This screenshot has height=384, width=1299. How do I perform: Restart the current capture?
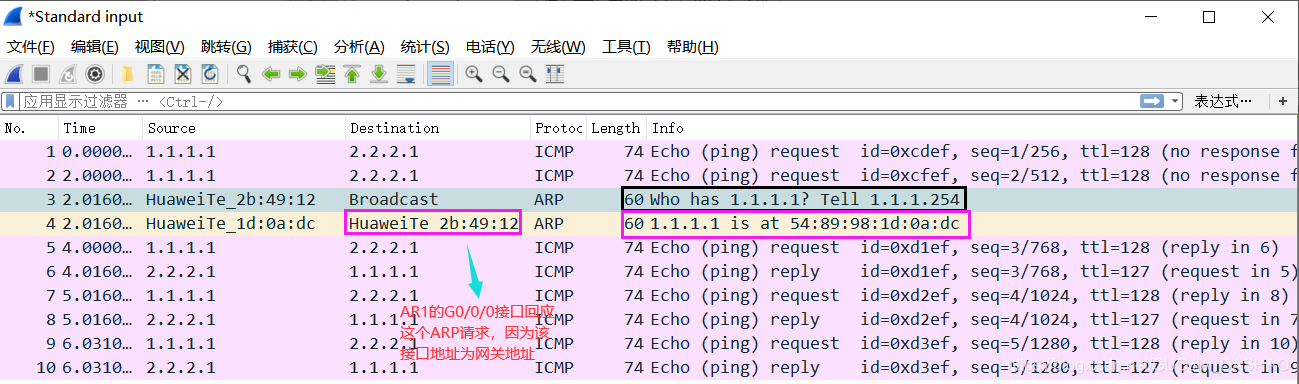click(x=68, y=74)
